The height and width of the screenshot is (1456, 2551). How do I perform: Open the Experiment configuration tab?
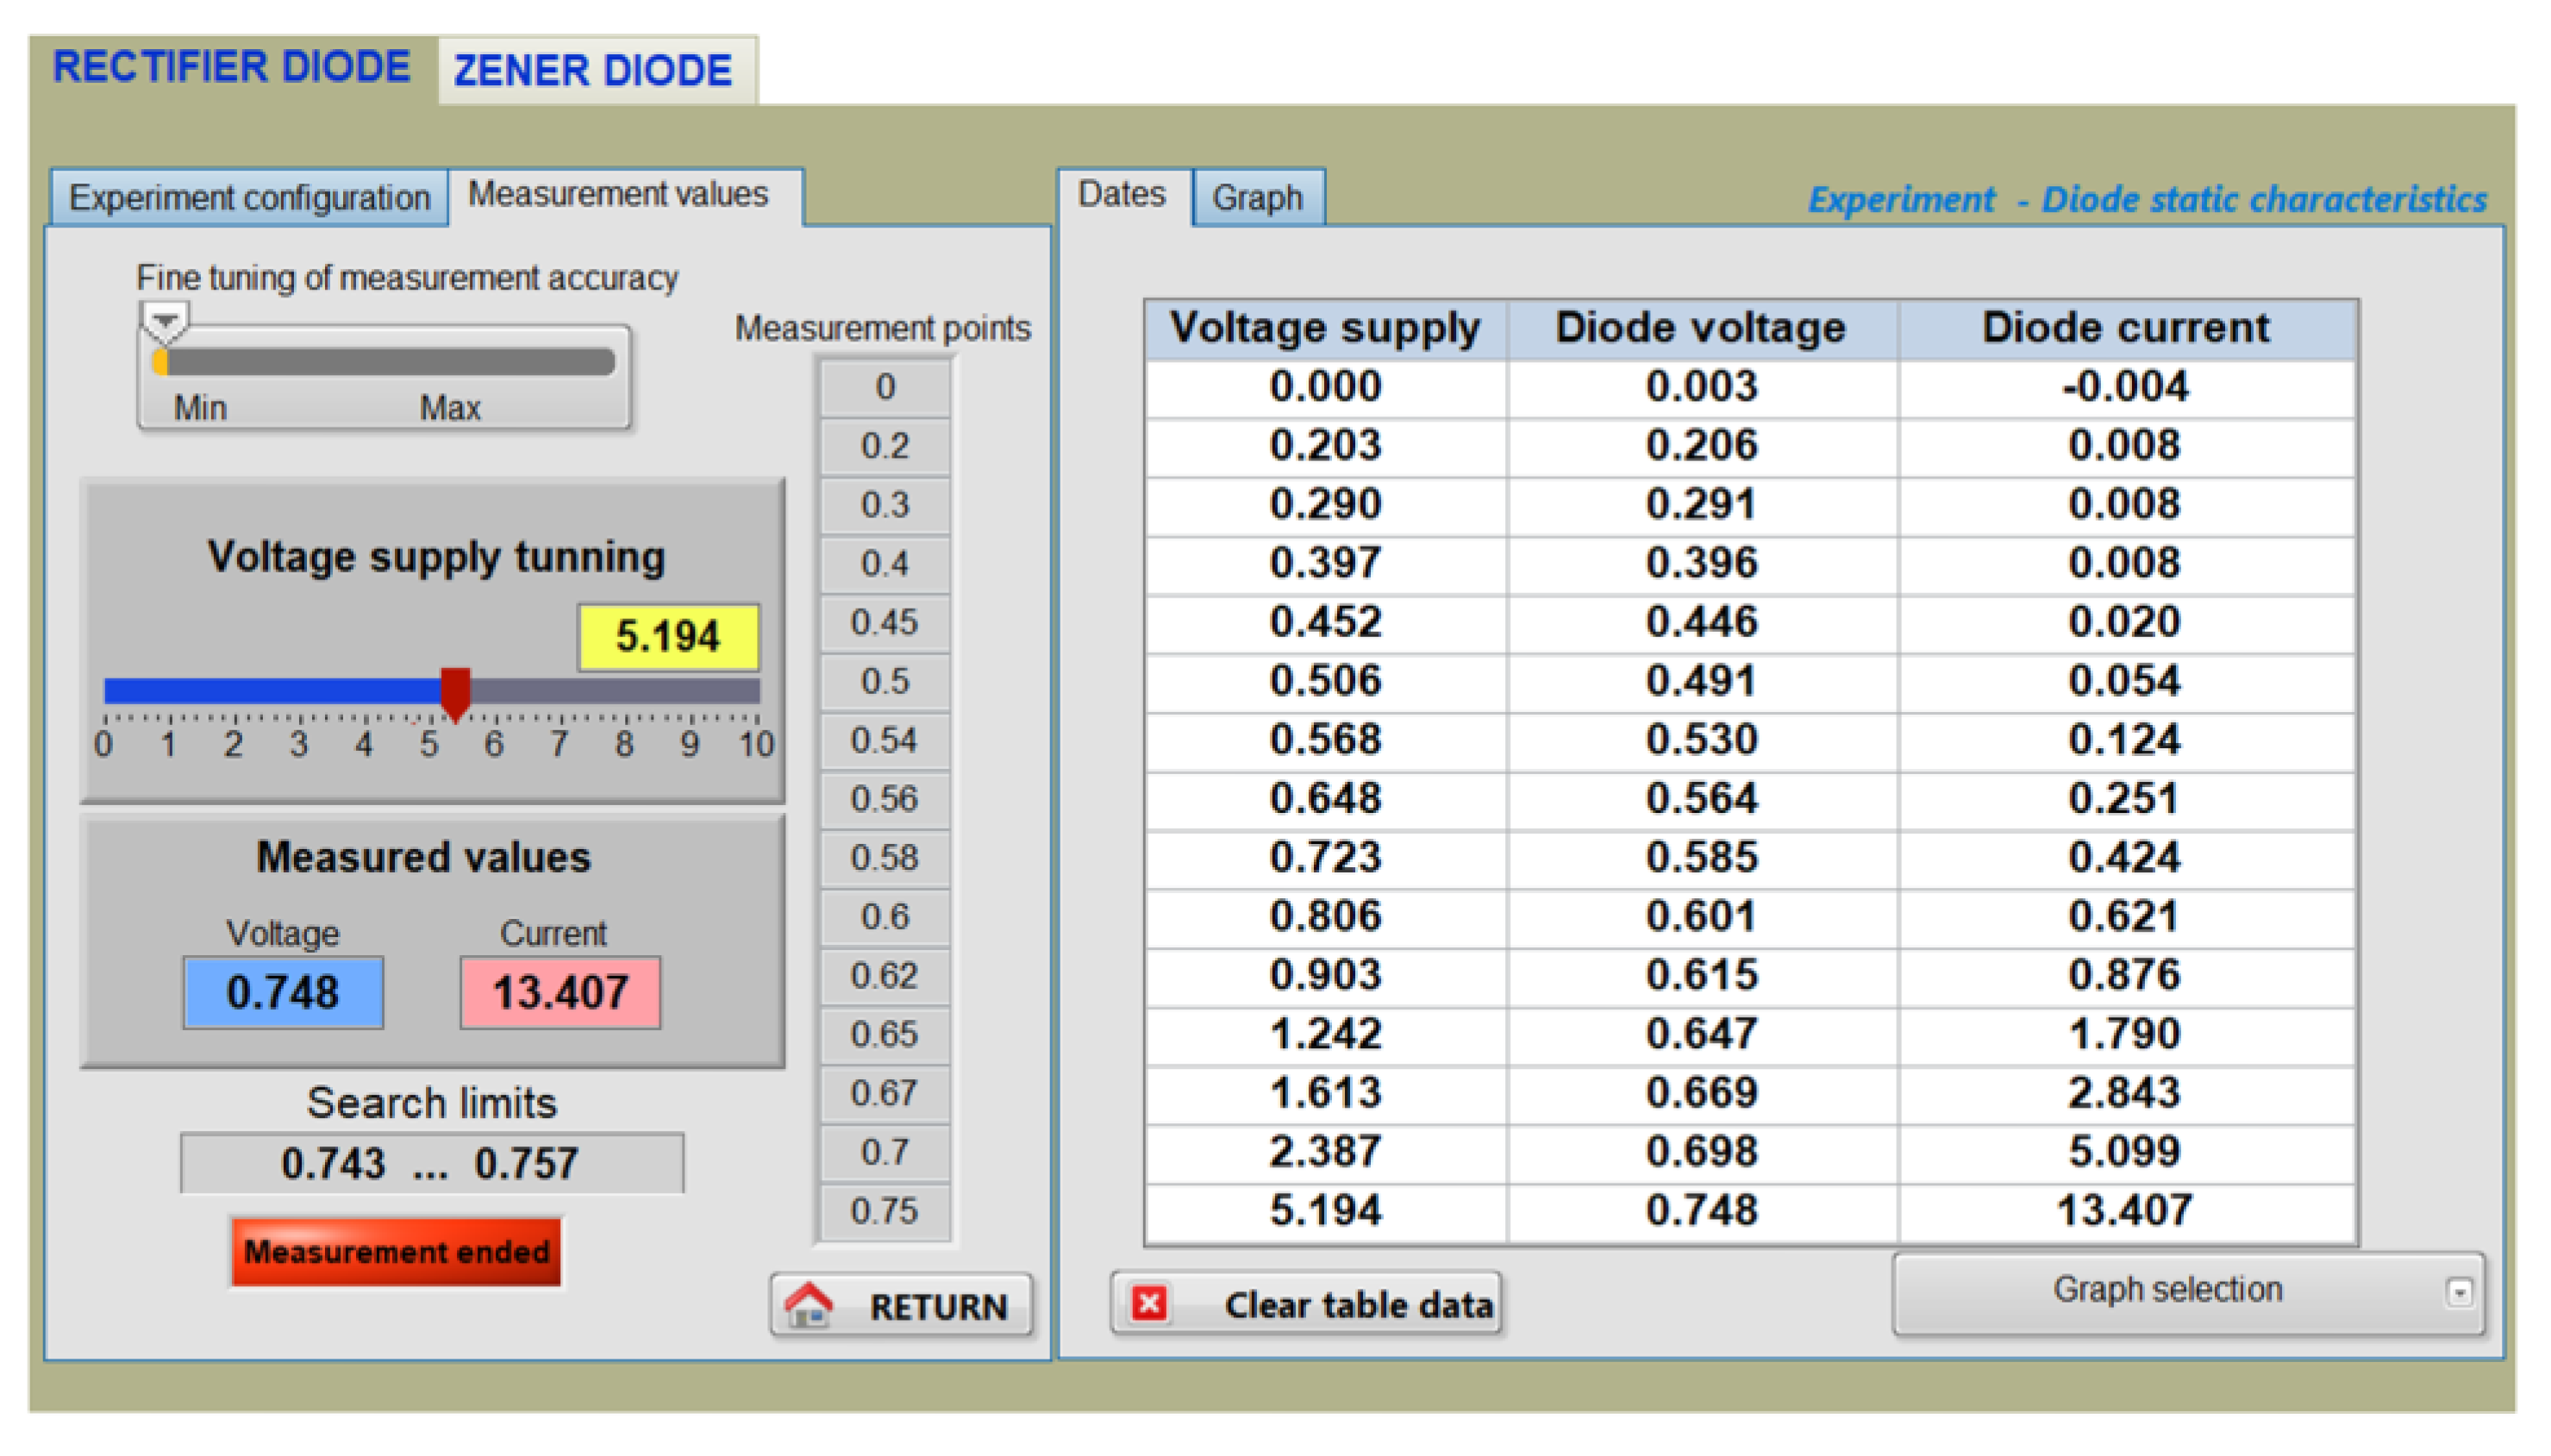249,198
